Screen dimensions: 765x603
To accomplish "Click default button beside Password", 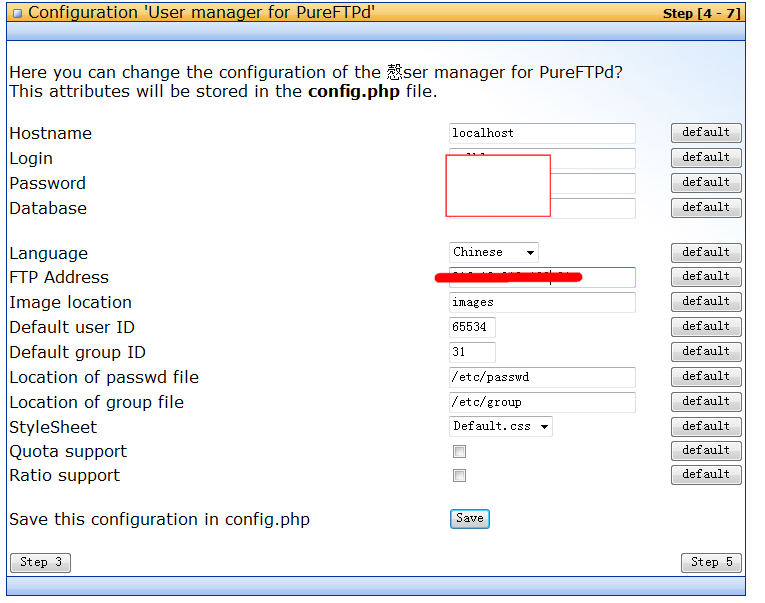I will pos(706,182).
